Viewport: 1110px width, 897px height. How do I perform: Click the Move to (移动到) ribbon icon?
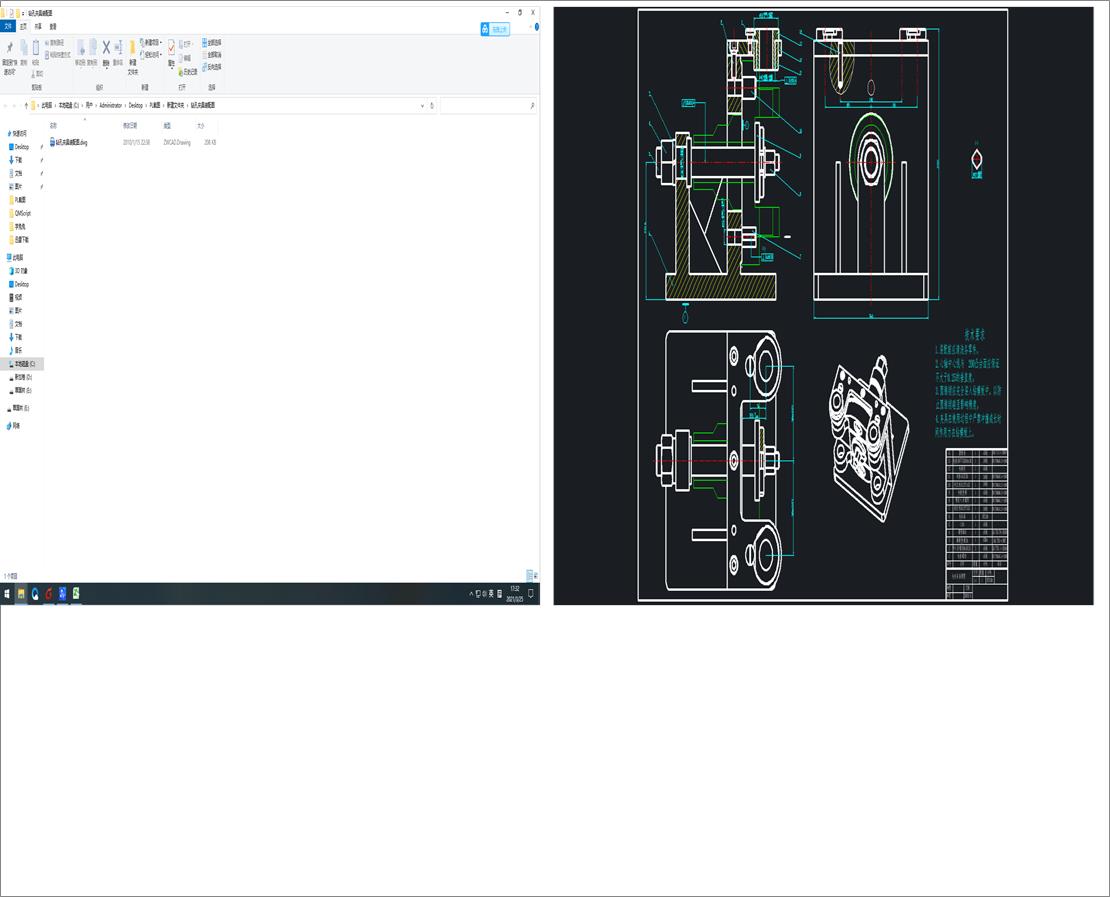coord(81,48)
